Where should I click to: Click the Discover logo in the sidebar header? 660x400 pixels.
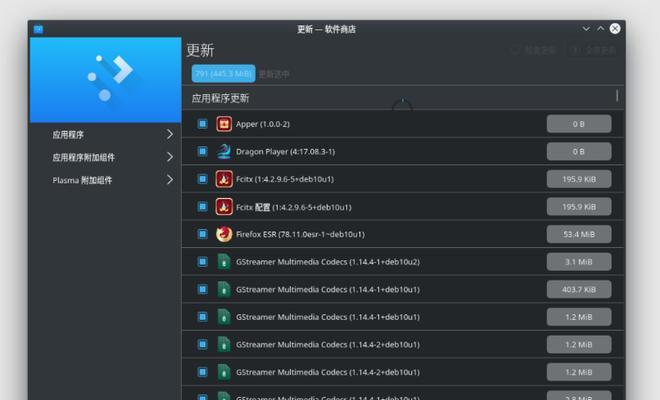coord(111,78)
